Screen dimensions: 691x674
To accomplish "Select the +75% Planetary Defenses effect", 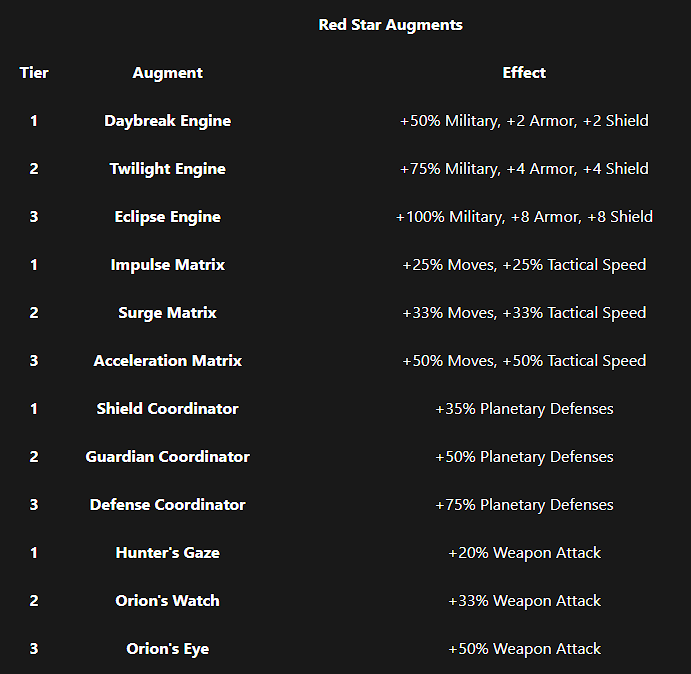I will point(524,504).
